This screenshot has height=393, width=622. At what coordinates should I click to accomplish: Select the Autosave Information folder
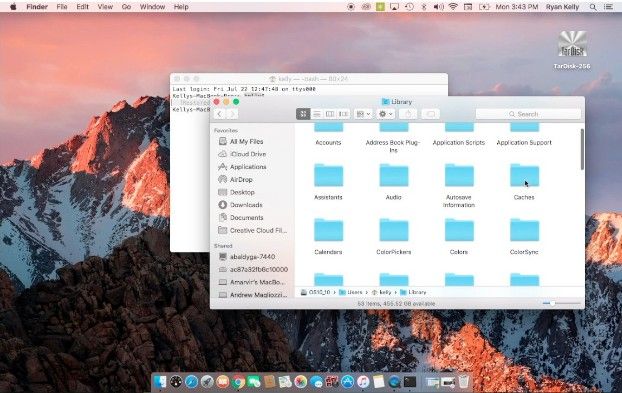tap(459, 176)
